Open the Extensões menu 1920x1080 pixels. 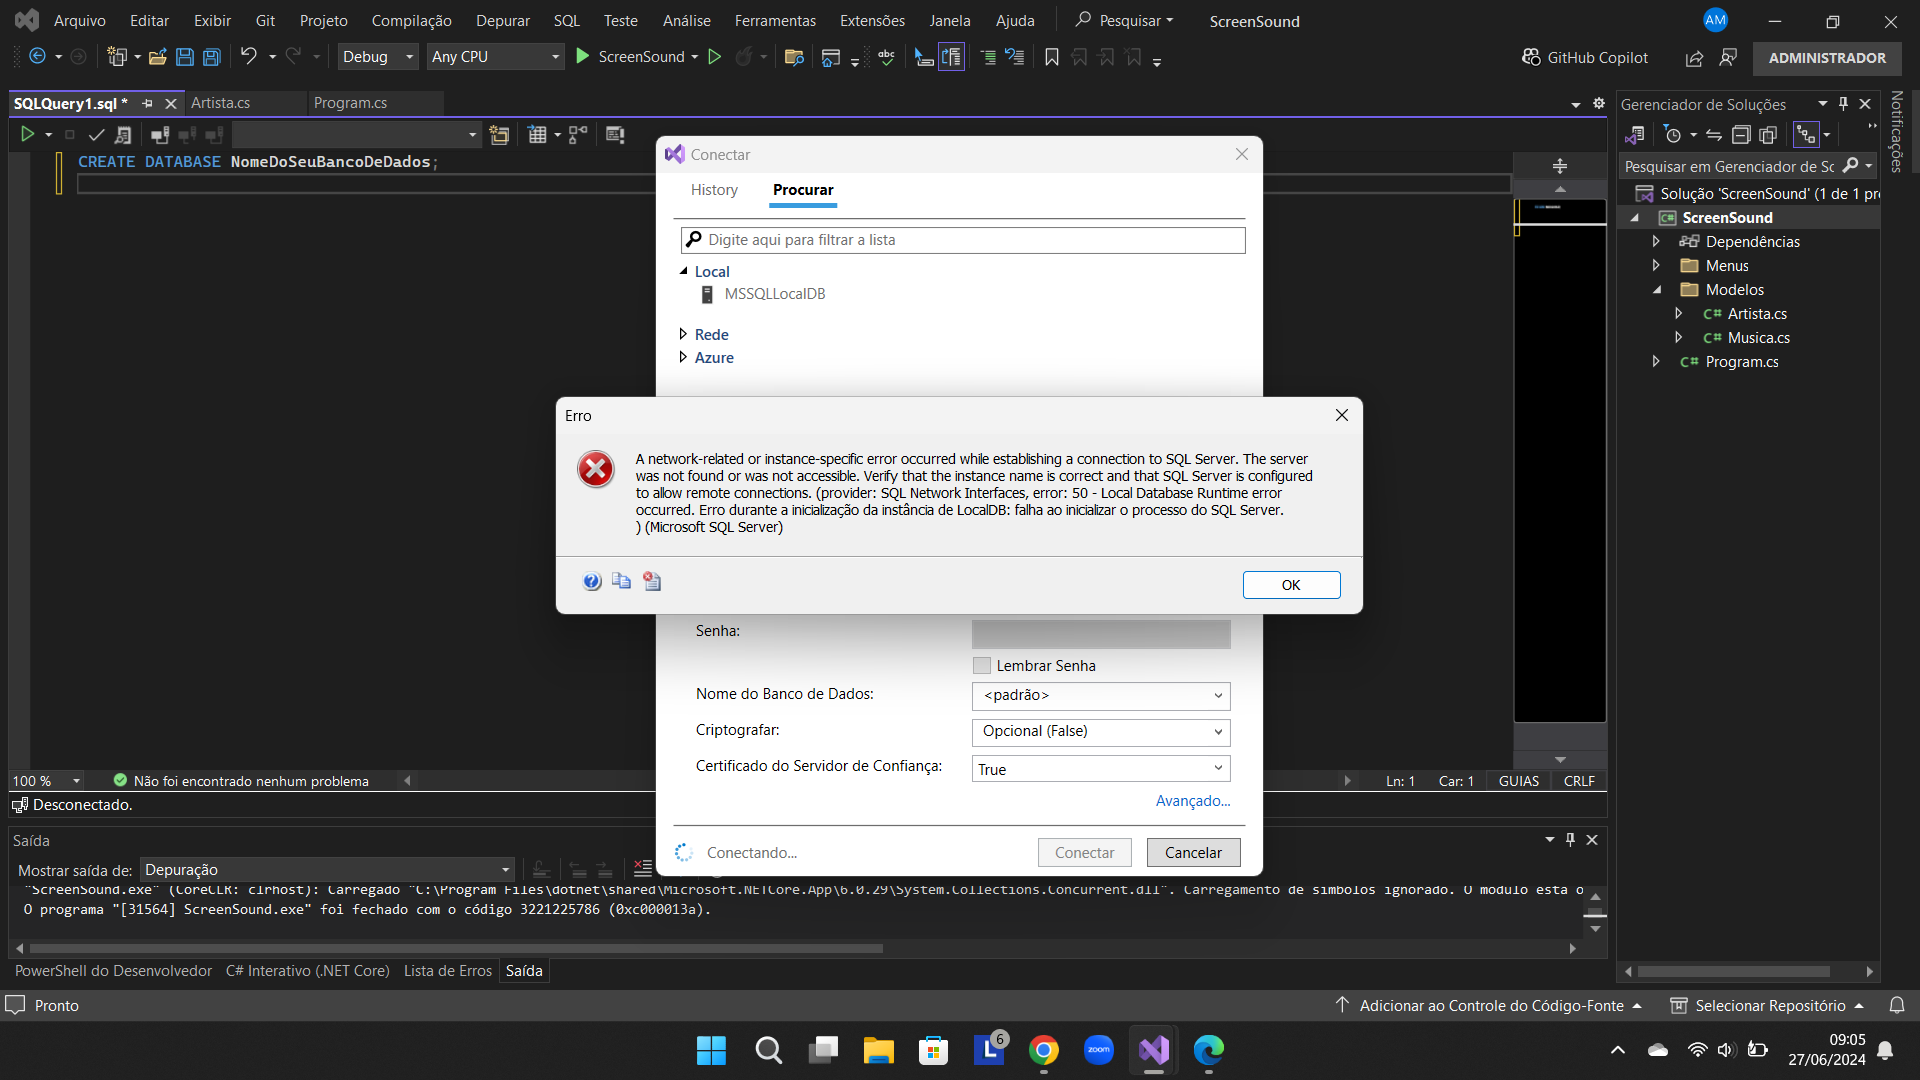(872, 20)
